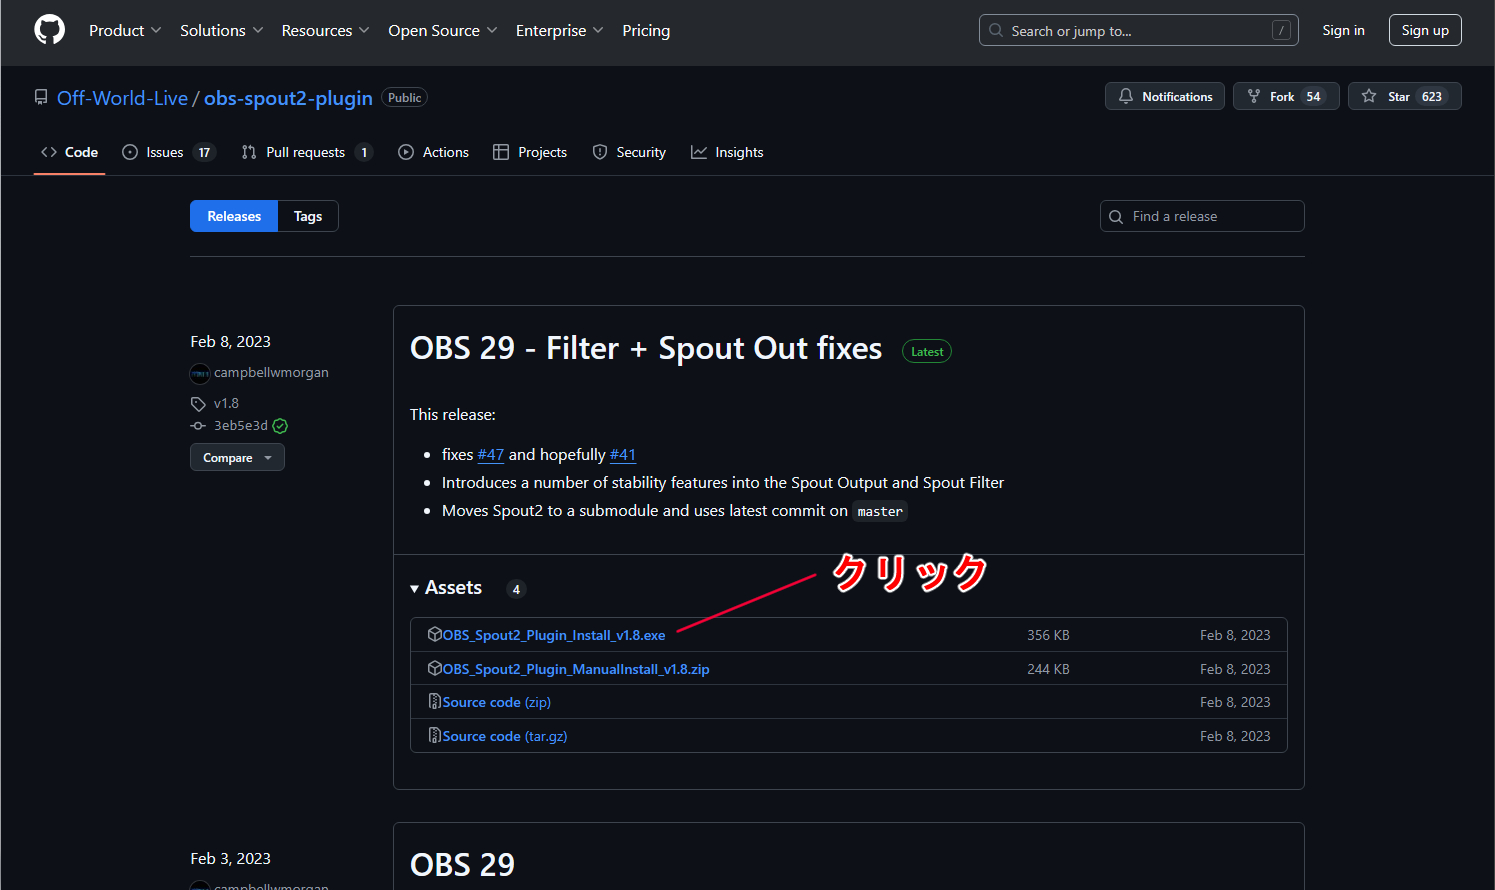Screen dimensions: 1495x890
Task: Open the Code tab
Action: pyautogui.click(x=69, y=152)
